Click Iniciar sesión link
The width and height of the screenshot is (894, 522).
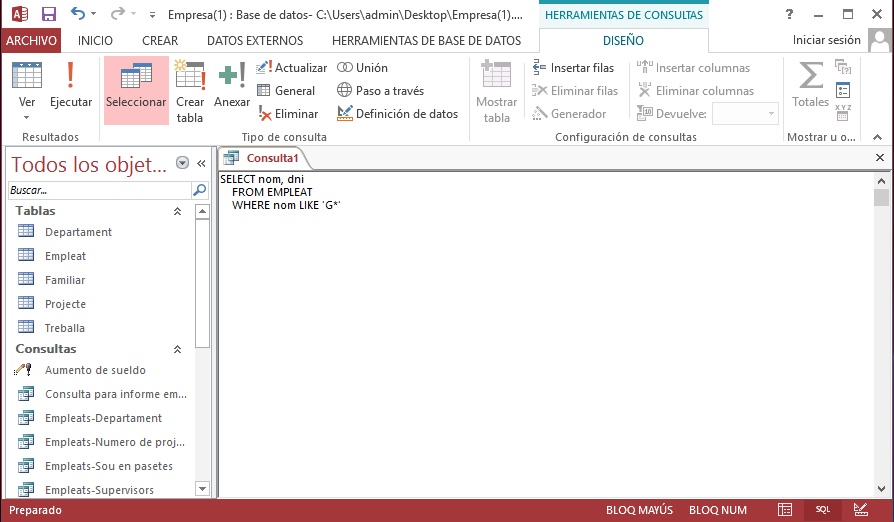tap(826, 41)
